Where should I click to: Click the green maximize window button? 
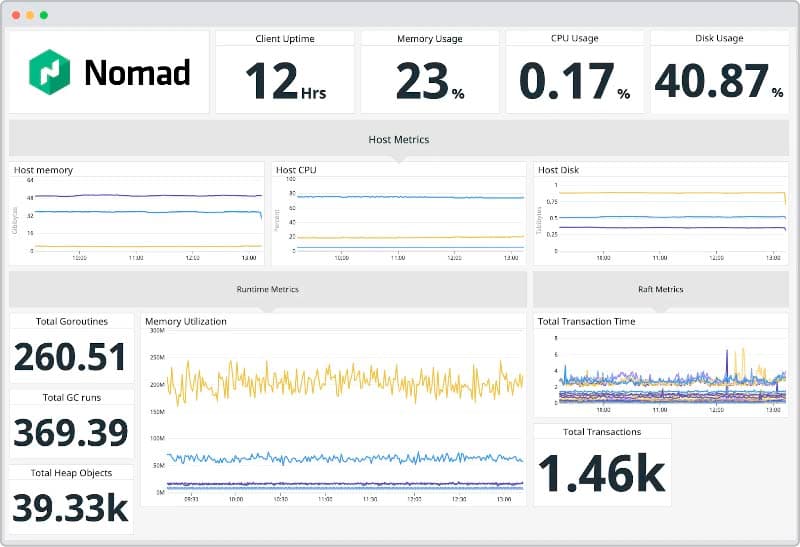44,15
